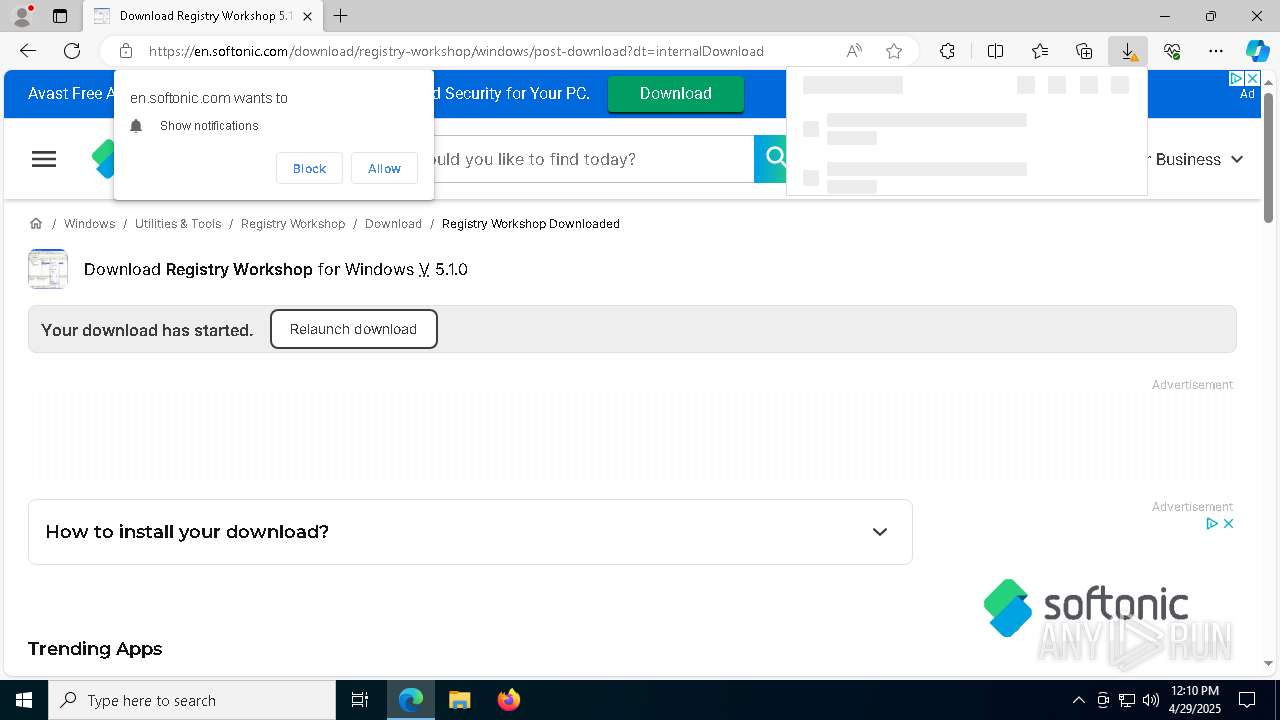Click the Softonic logo advertisement
Viewport: 1280px width, 720px height.
click(1085, 607)
